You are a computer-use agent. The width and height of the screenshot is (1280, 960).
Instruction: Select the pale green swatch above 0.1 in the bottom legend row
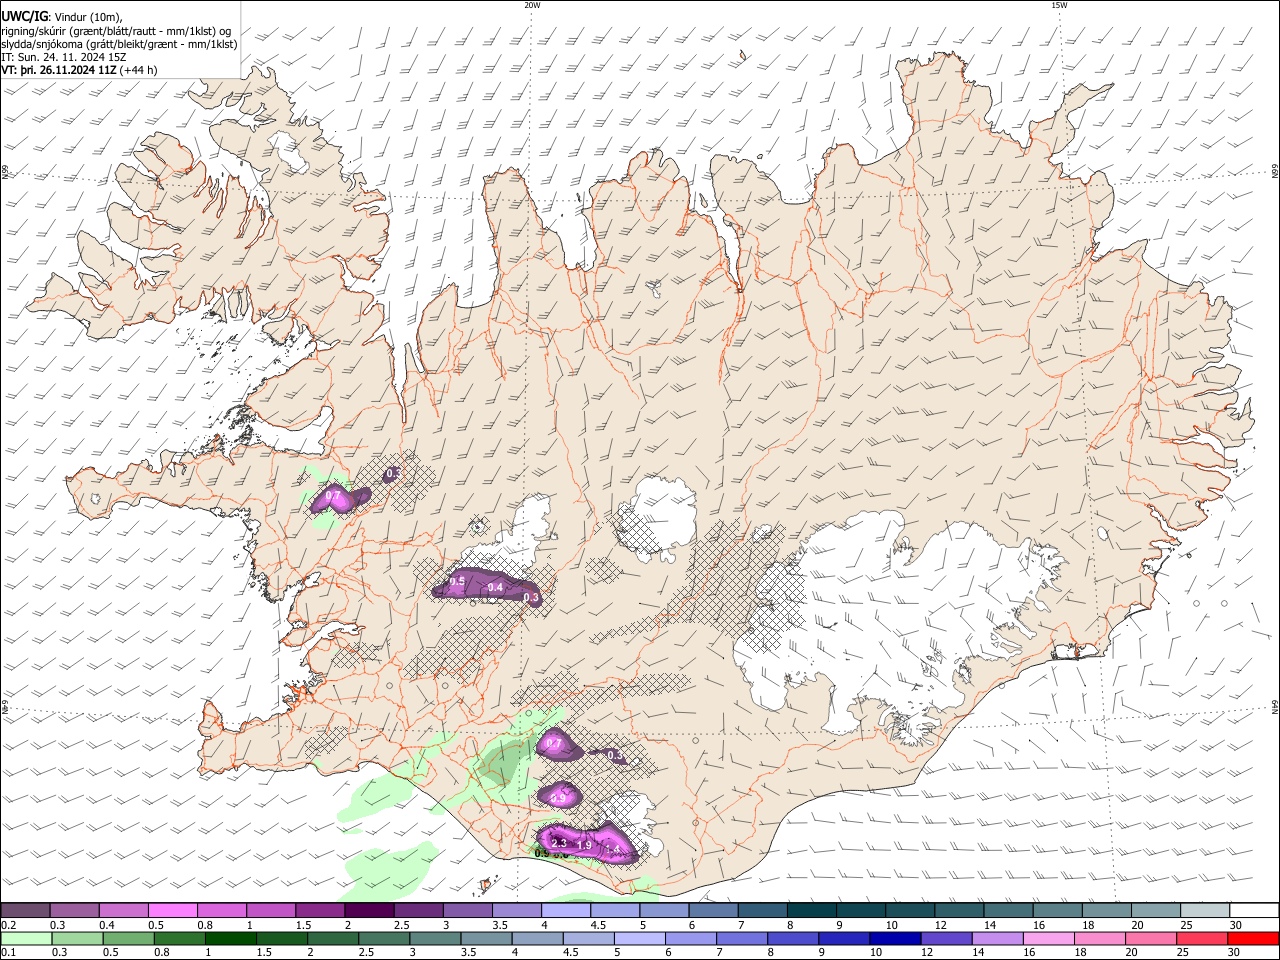pos(26,938)
